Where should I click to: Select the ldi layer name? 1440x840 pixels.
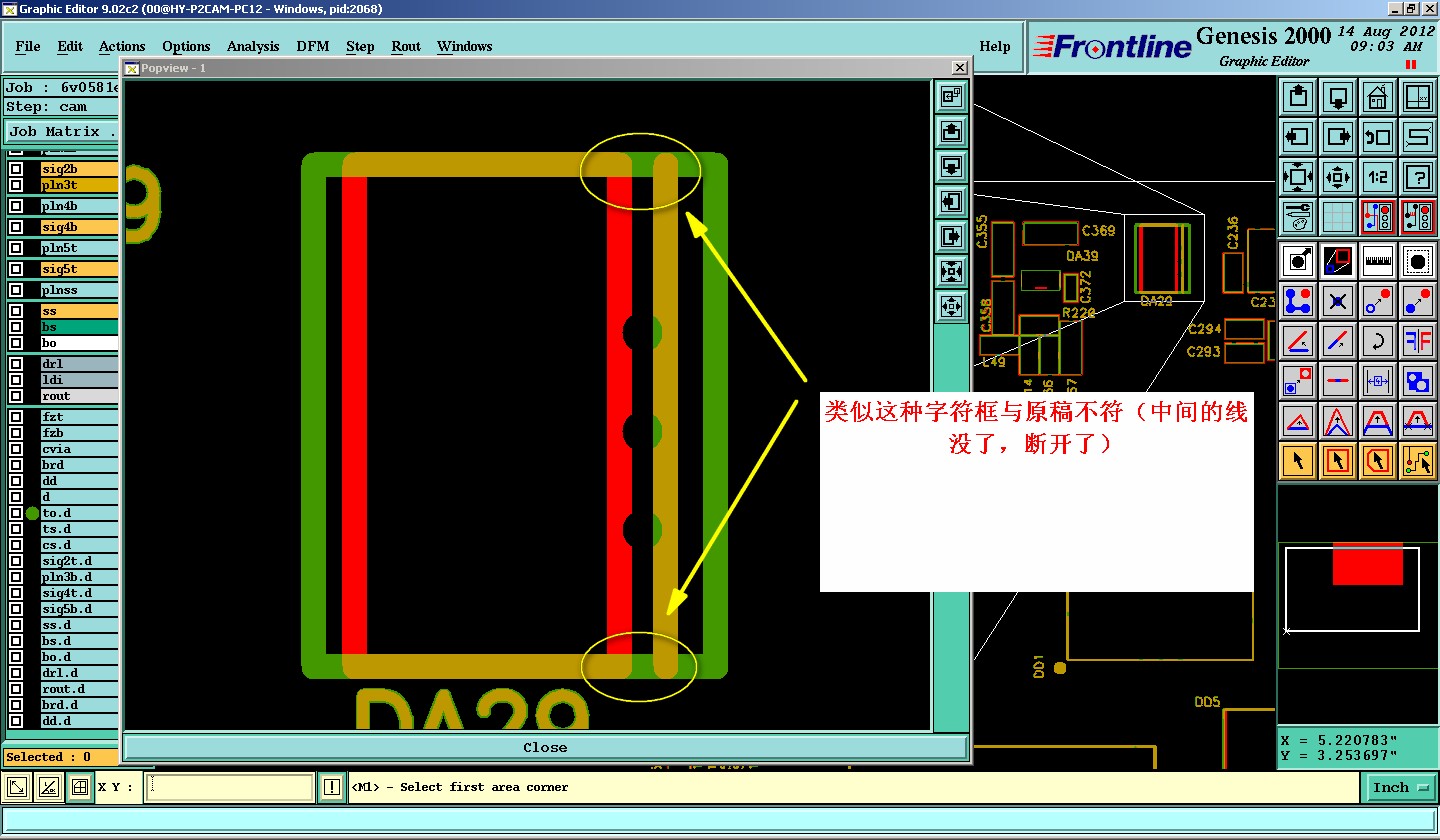click(79, 380)
